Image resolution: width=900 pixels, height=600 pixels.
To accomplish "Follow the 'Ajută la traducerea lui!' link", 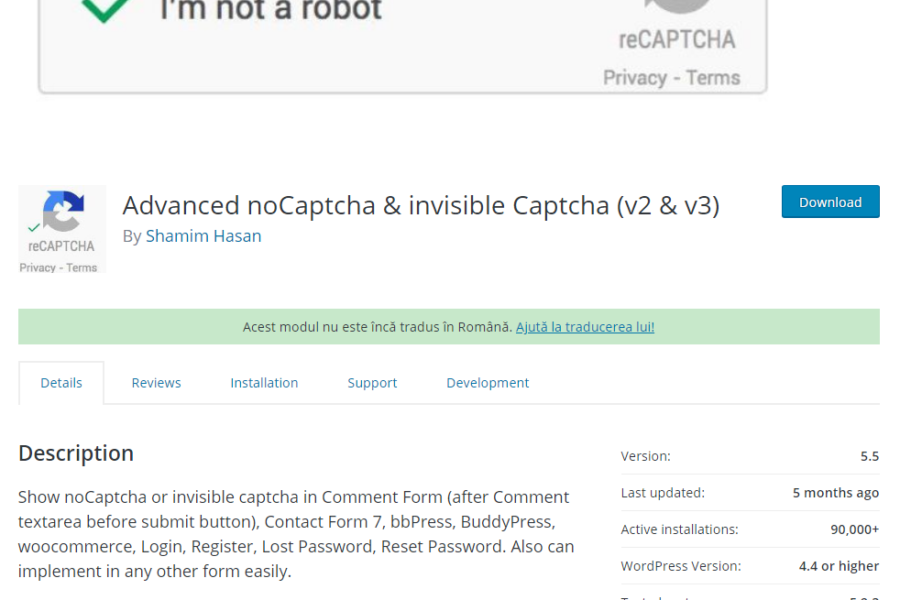I will tap(585, 327).
